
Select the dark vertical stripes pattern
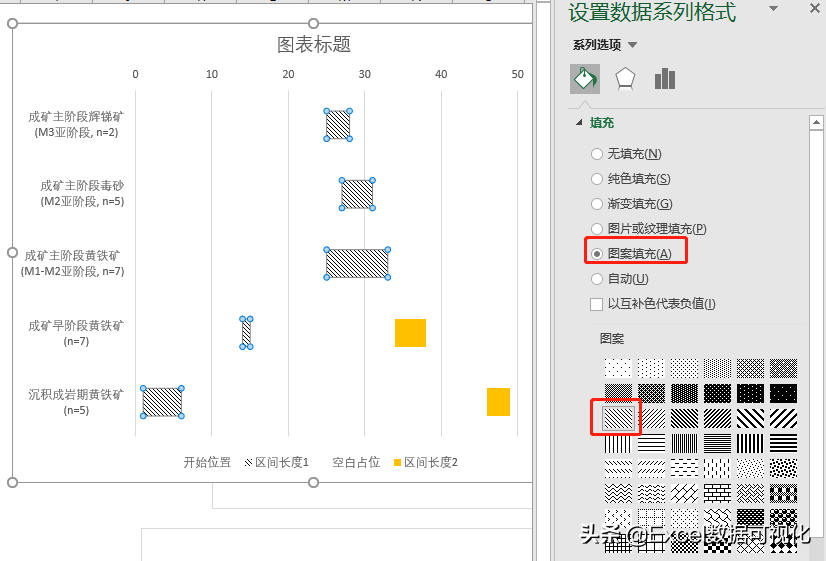[x=751, y=444]
